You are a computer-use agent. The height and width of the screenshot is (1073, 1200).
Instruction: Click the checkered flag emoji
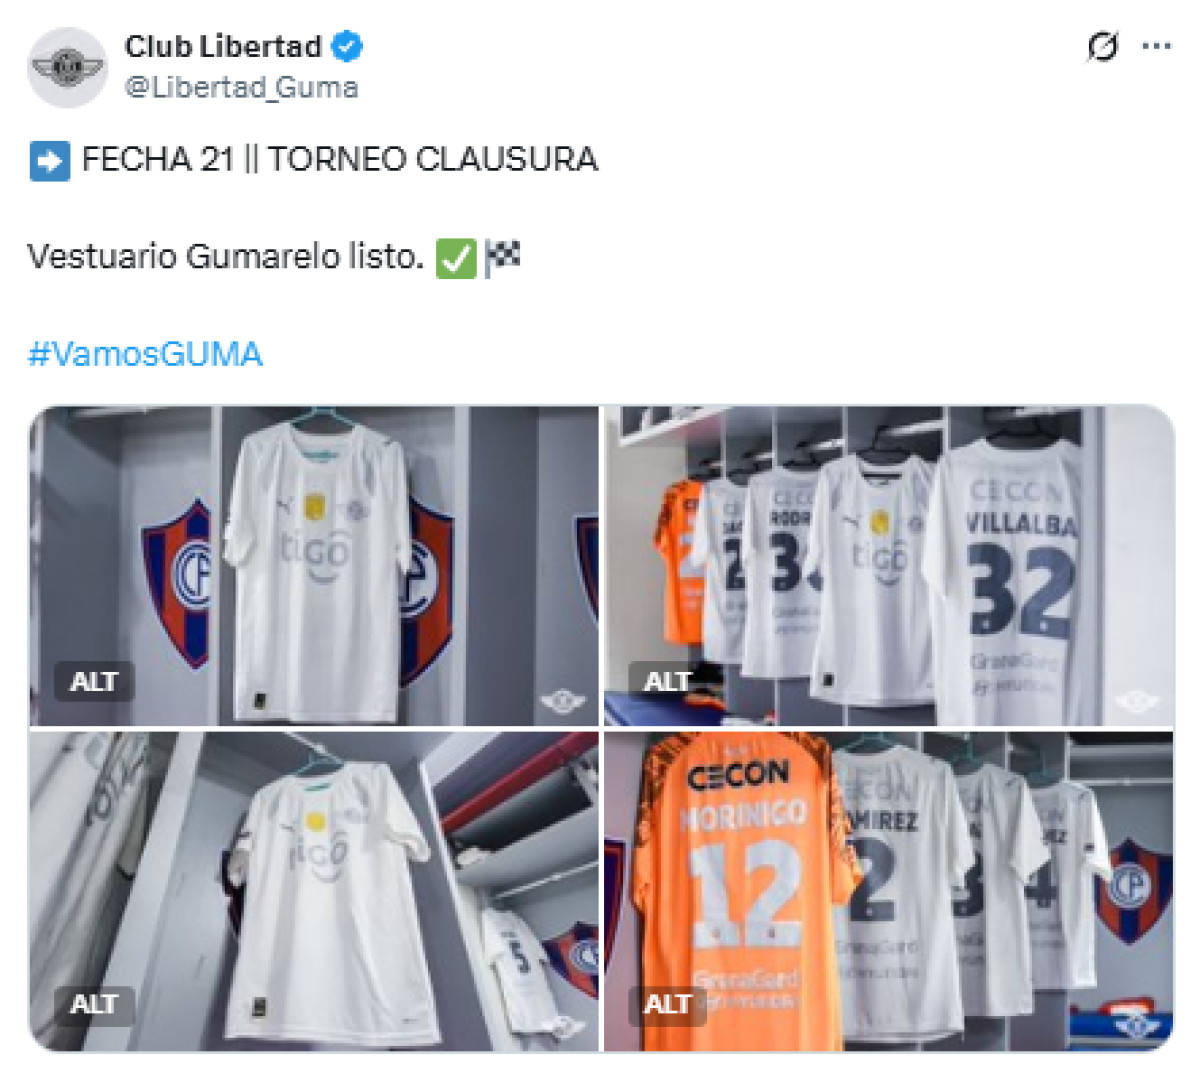(503, 258)
